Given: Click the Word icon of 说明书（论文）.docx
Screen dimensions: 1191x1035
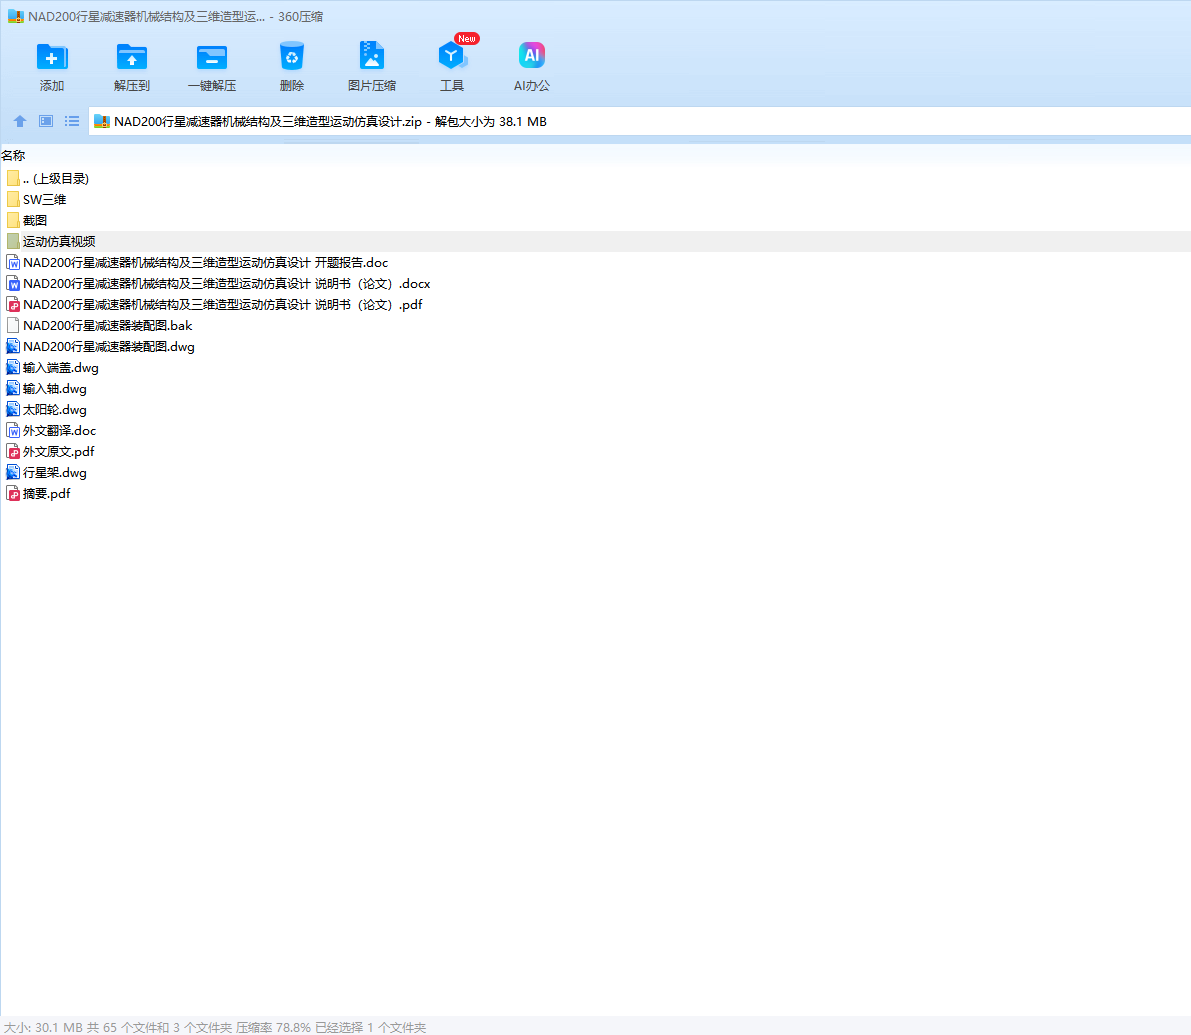Looking at the screenshot, I should (13, 283).
